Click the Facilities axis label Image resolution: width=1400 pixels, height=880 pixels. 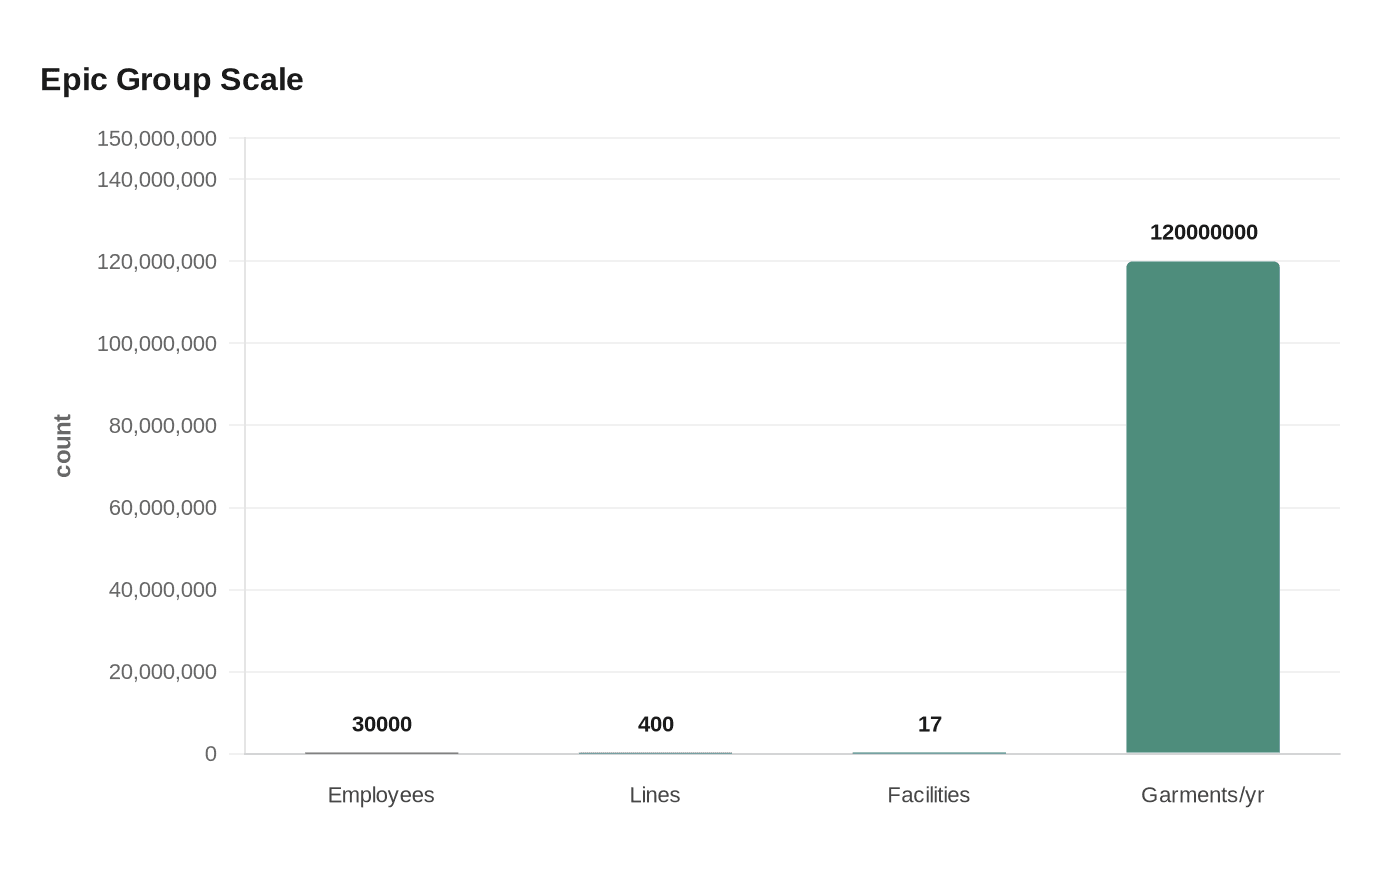[929, 795]
